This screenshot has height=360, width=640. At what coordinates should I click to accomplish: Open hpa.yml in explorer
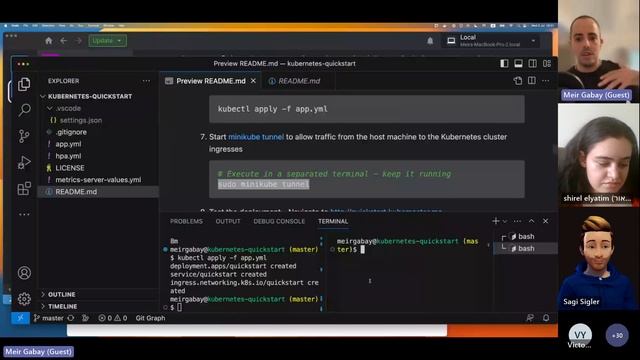coord(68,156)
